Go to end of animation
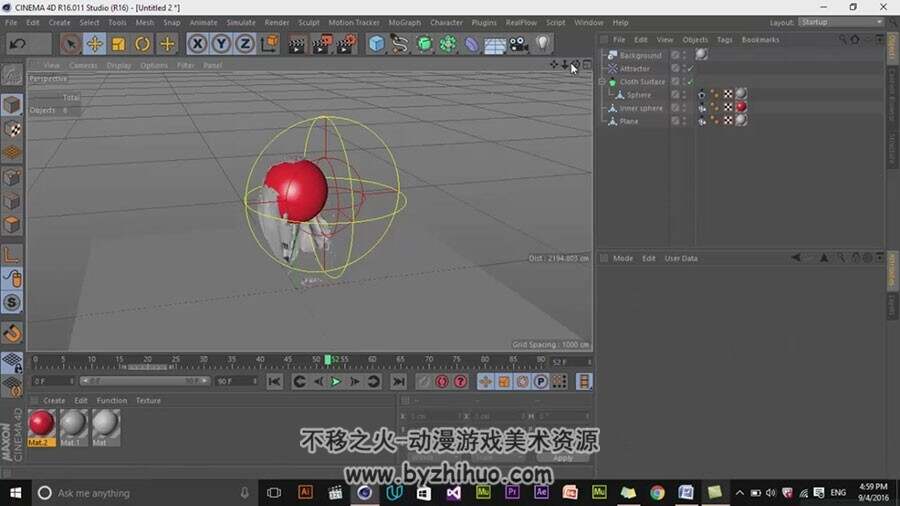This screenshot has height=506, width=900. coord(398,382)
